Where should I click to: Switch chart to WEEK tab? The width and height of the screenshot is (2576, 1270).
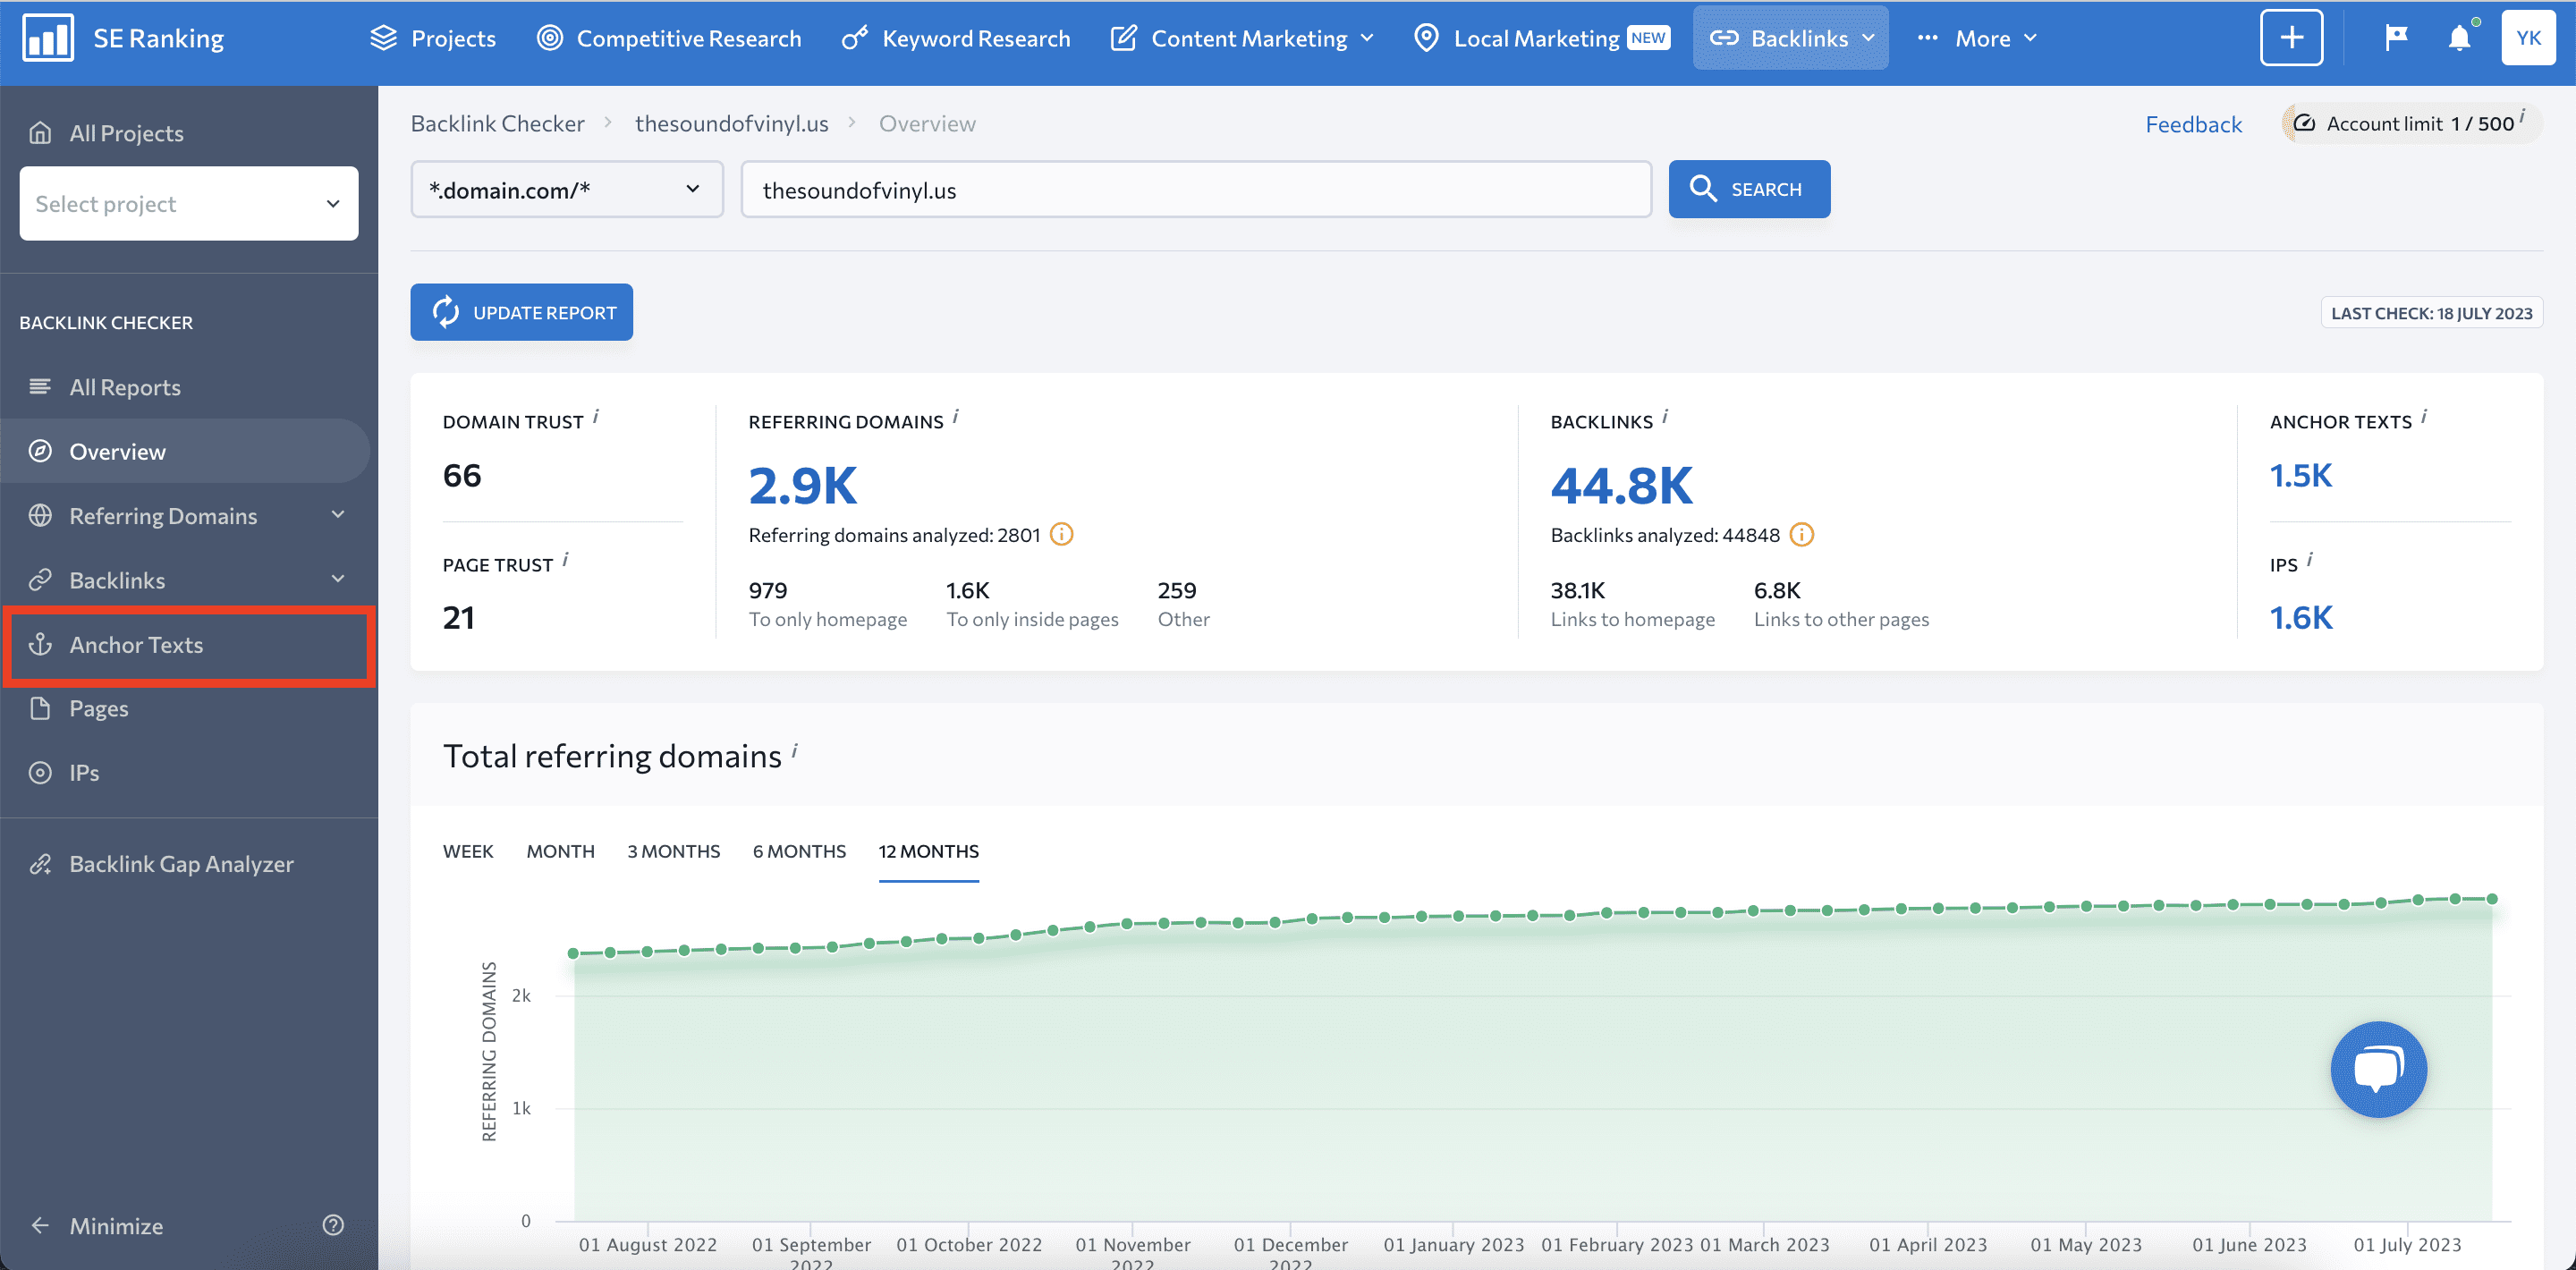coord(468,851)
